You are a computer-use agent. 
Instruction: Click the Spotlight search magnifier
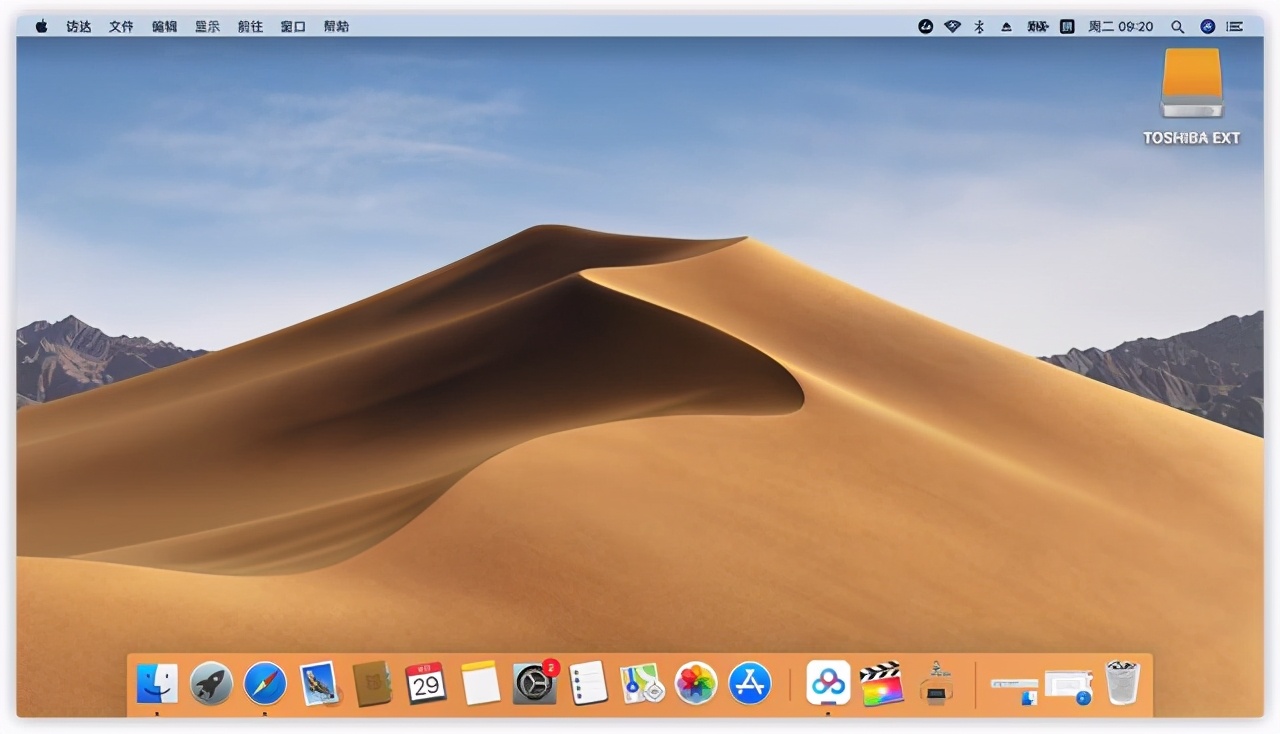click(1178, 27)
